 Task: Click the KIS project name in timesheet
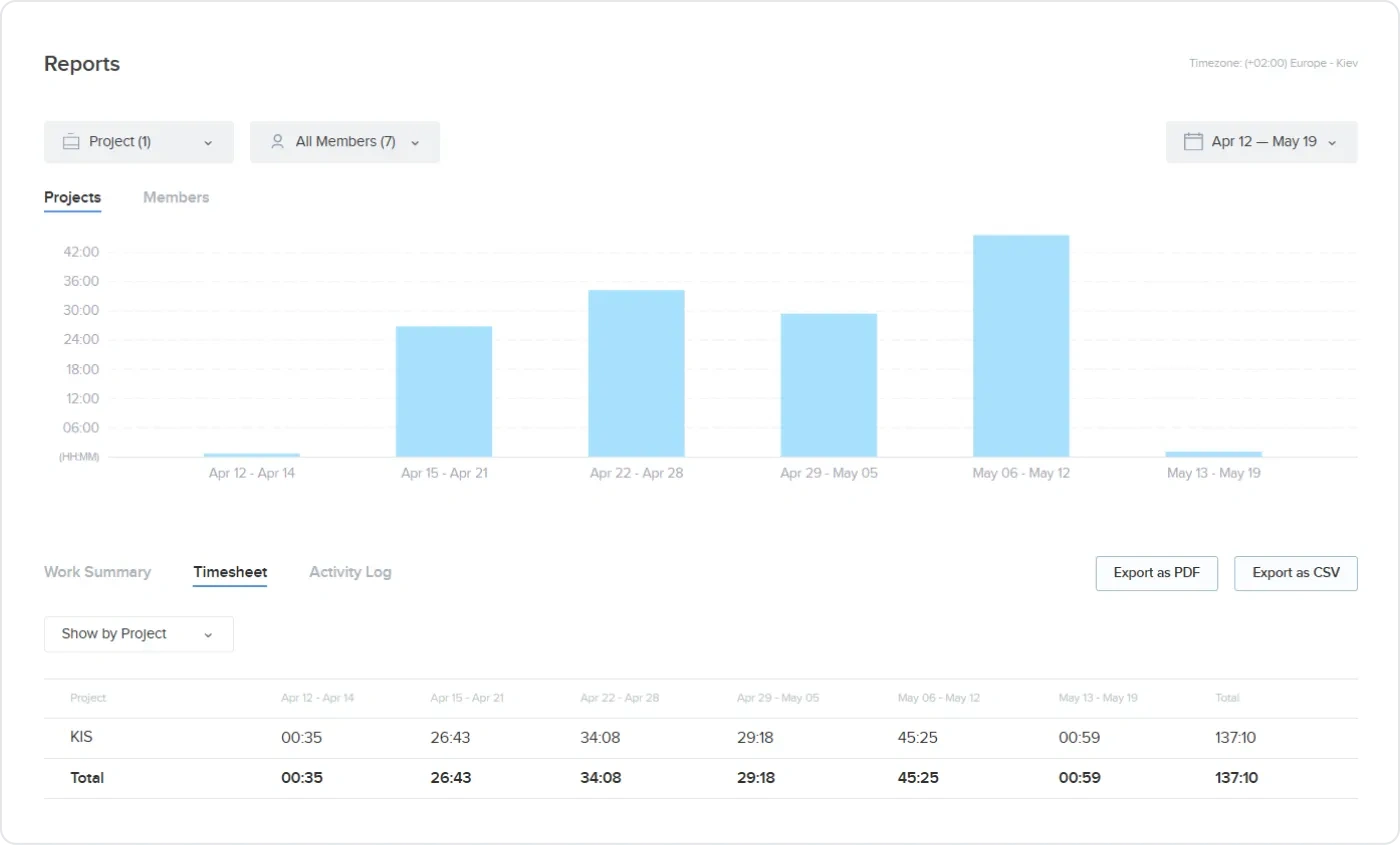coord(81,738)
